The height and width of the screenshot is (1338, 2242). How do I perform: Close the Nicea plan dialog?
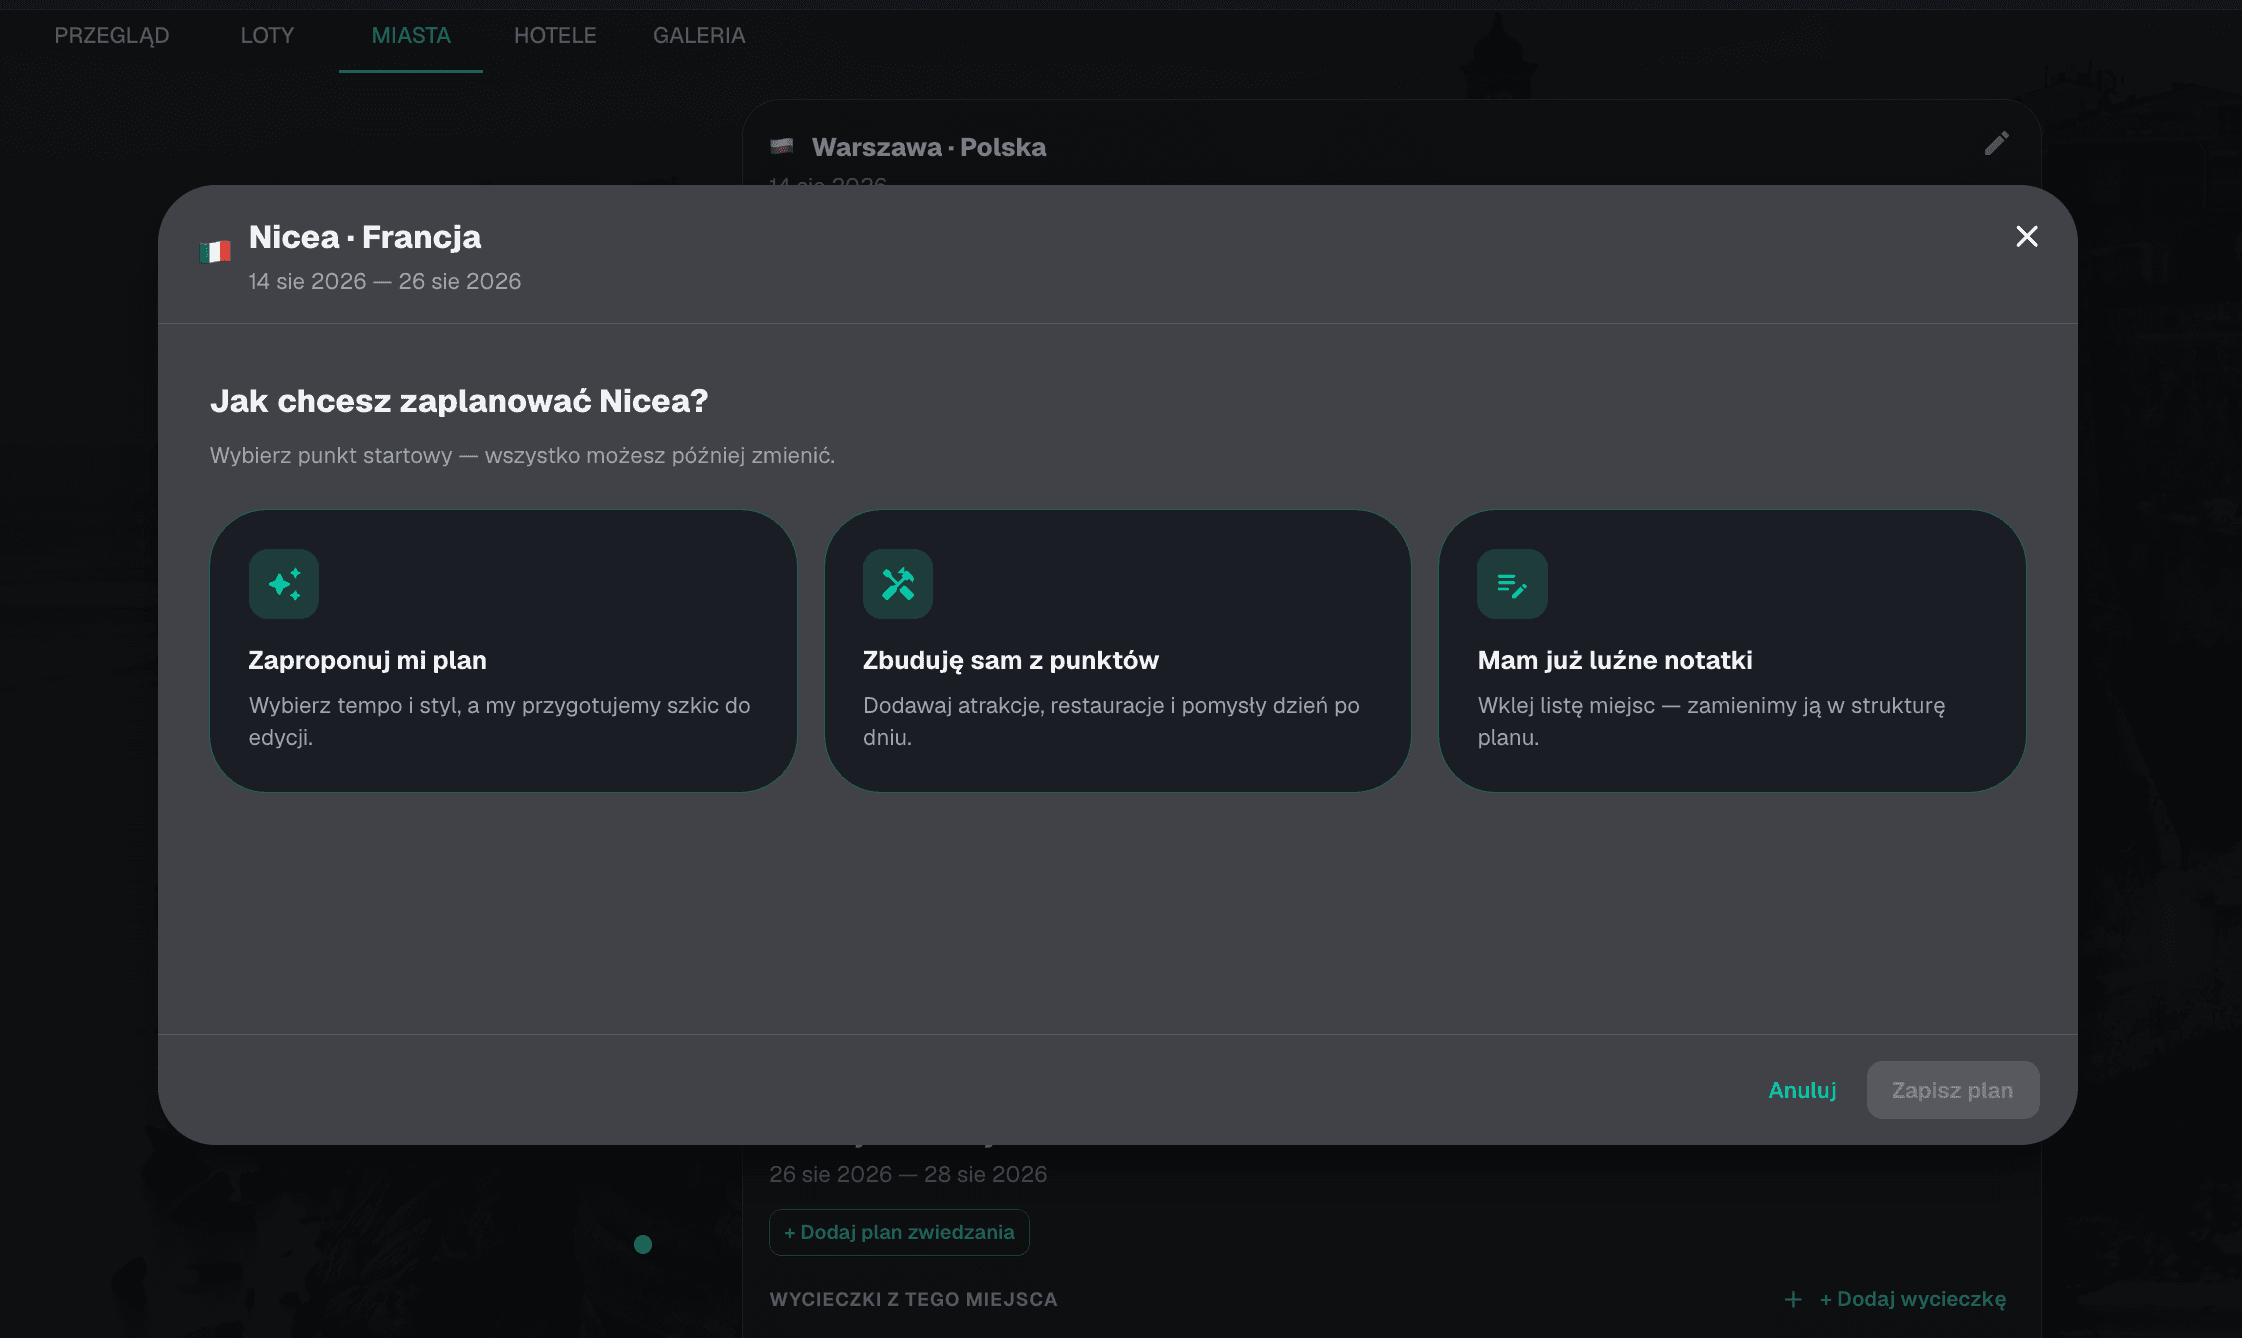click(x=2027, y=236)
